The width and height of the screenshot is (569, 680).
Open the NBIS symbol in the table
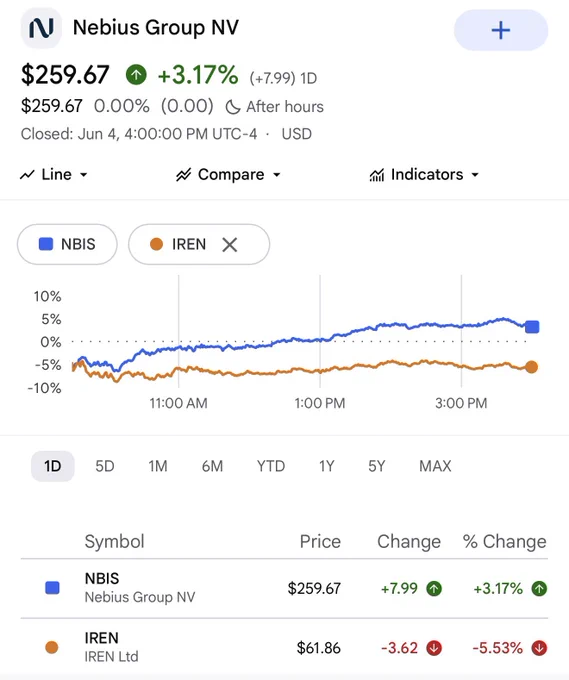coord(102,579)
